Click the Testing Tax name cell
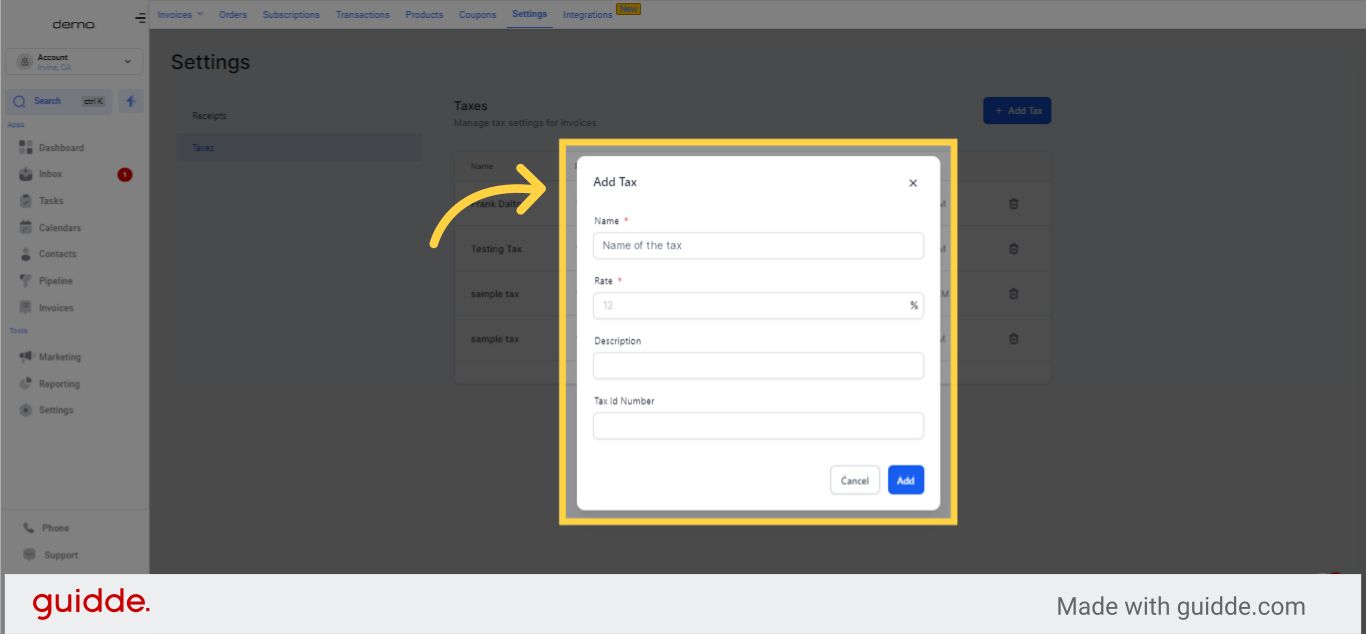Viewport: 1366px width, 634px height. [x=496, y=249]
